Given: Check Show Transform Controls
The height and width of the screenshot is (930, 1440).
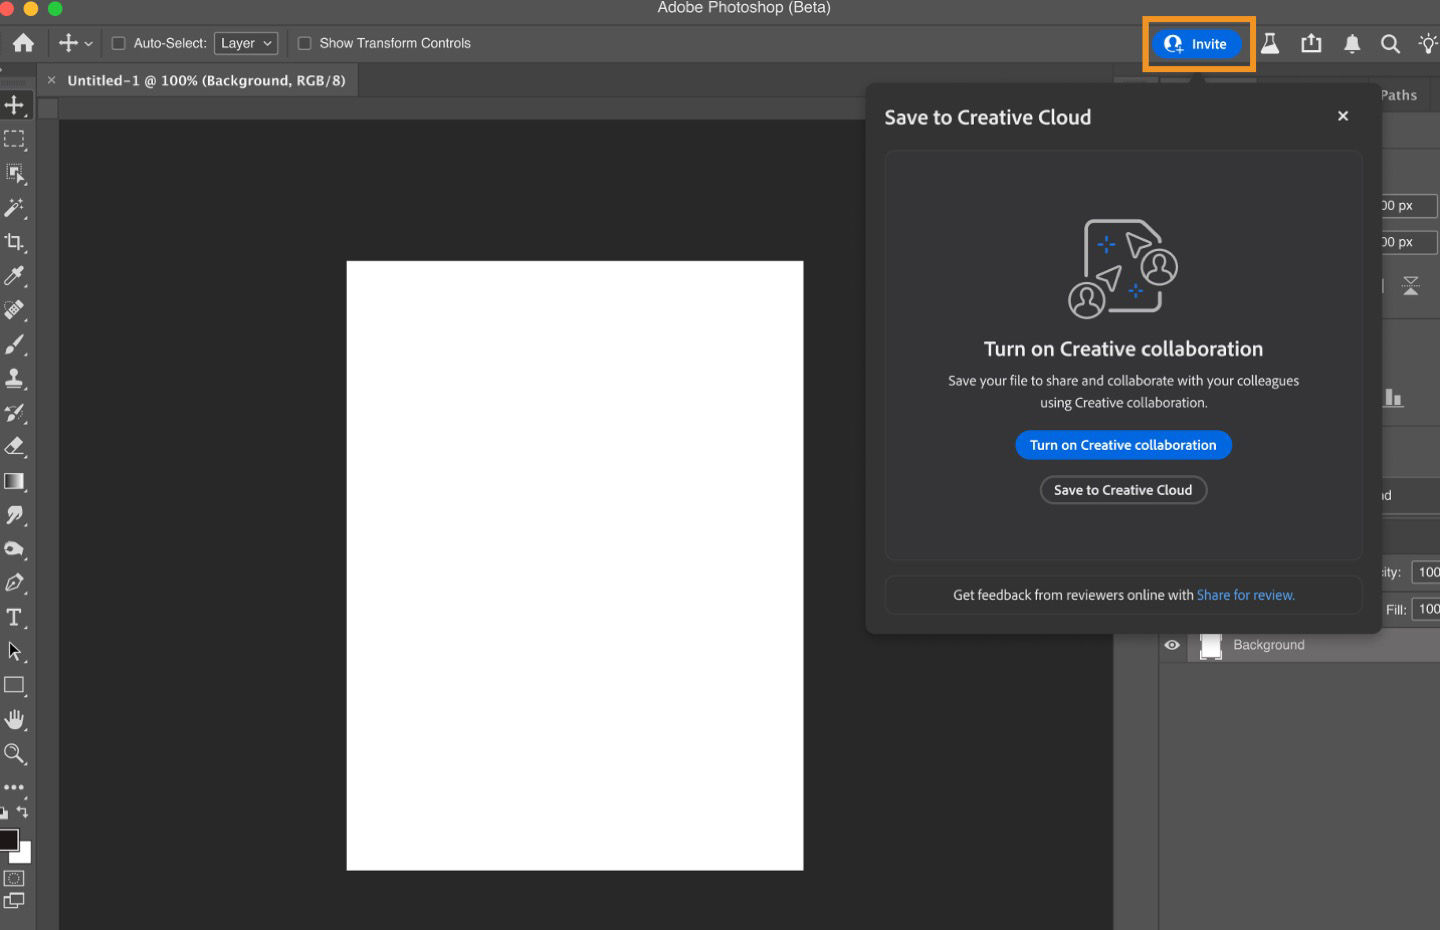Looking at the screenshot, I should 305,43.
